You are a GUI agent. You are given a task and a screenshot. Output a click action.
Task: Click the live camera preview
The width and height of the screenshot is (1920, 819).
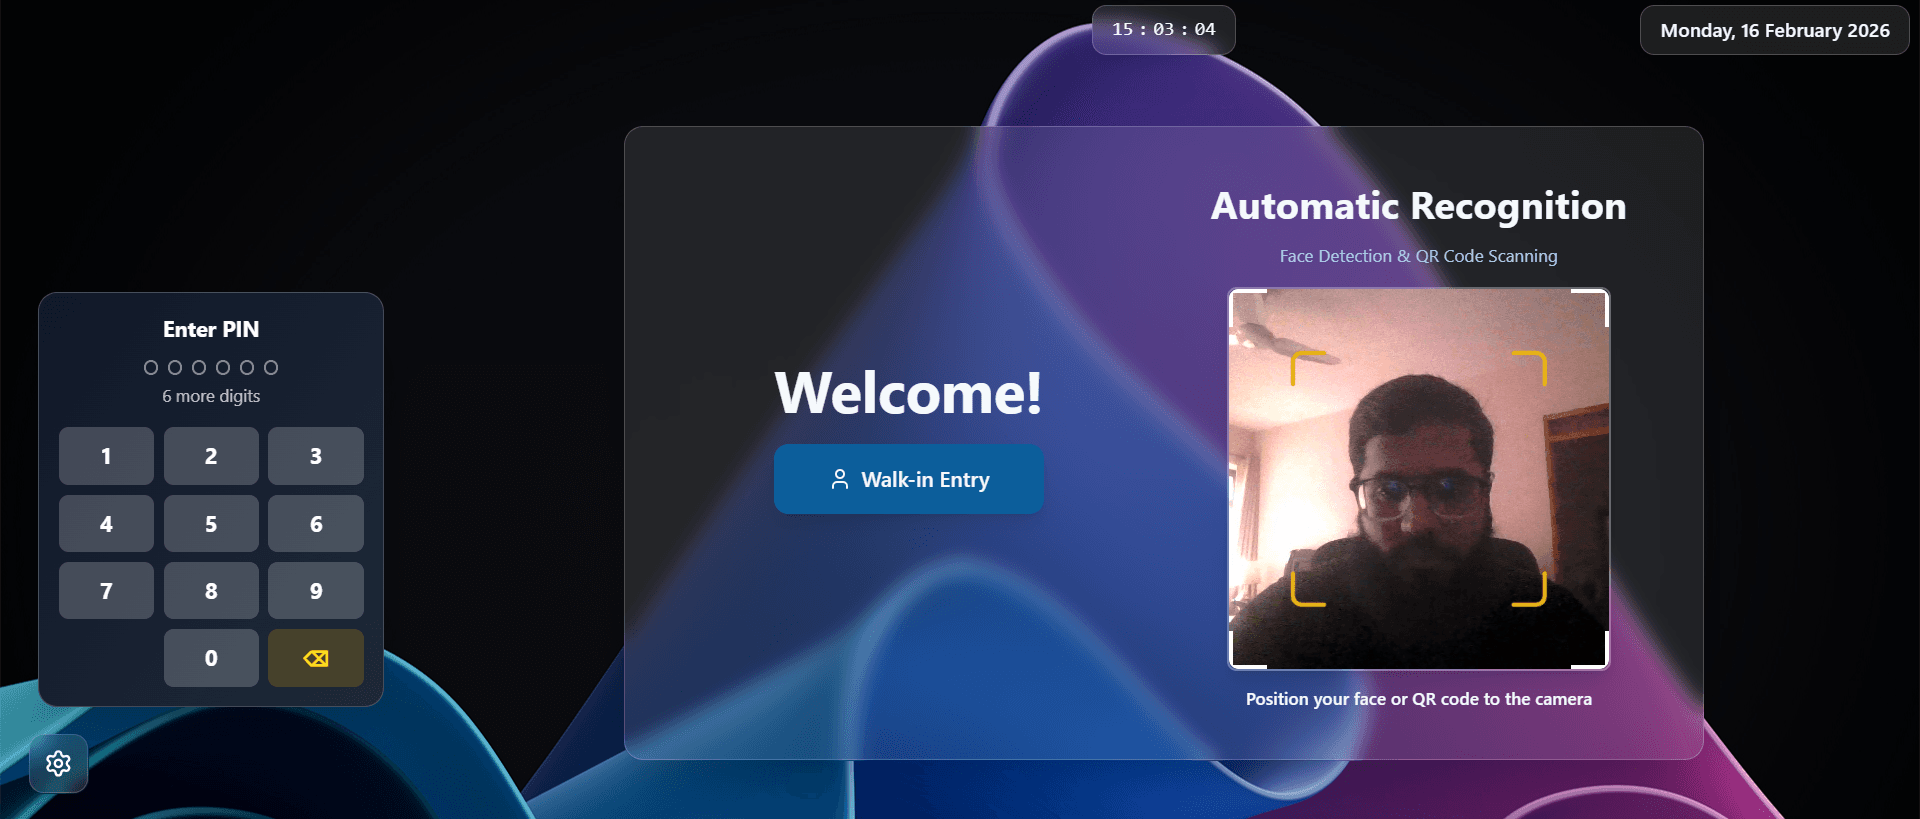pyautogui.click(x=1418, y=479)
